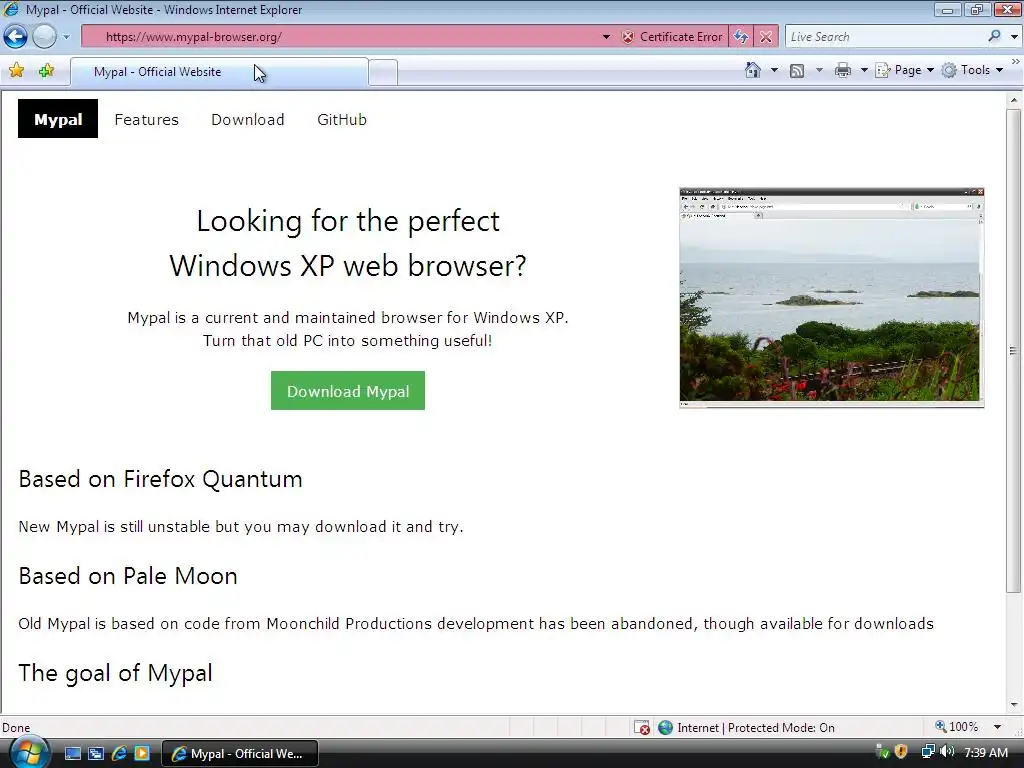Open the Page menu
The image size is (1024, 768).
pyautogui.click(x=904, y=70)
